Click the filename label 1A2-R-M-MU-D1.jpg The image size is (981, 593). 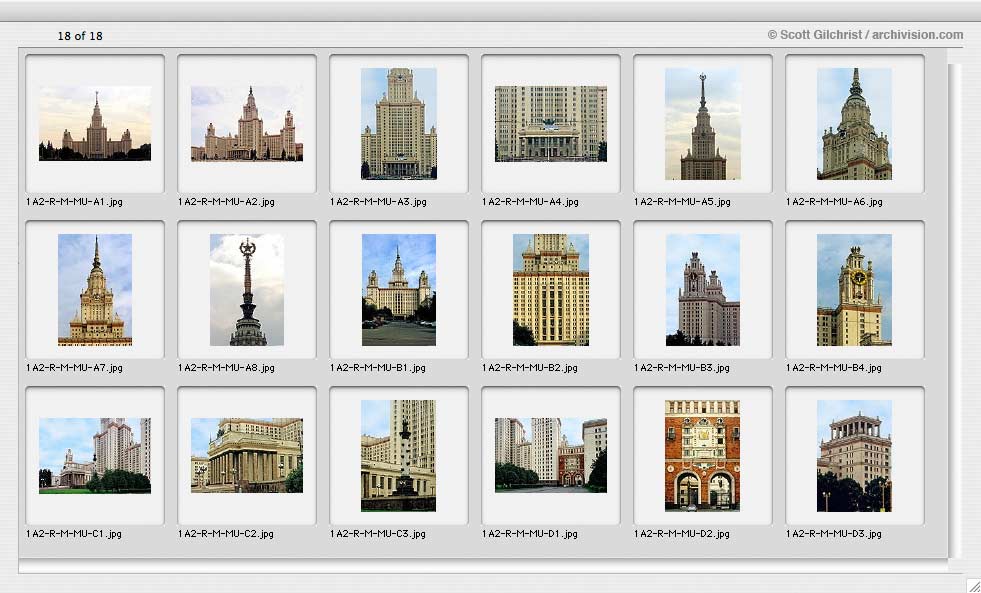click(530, 534)
